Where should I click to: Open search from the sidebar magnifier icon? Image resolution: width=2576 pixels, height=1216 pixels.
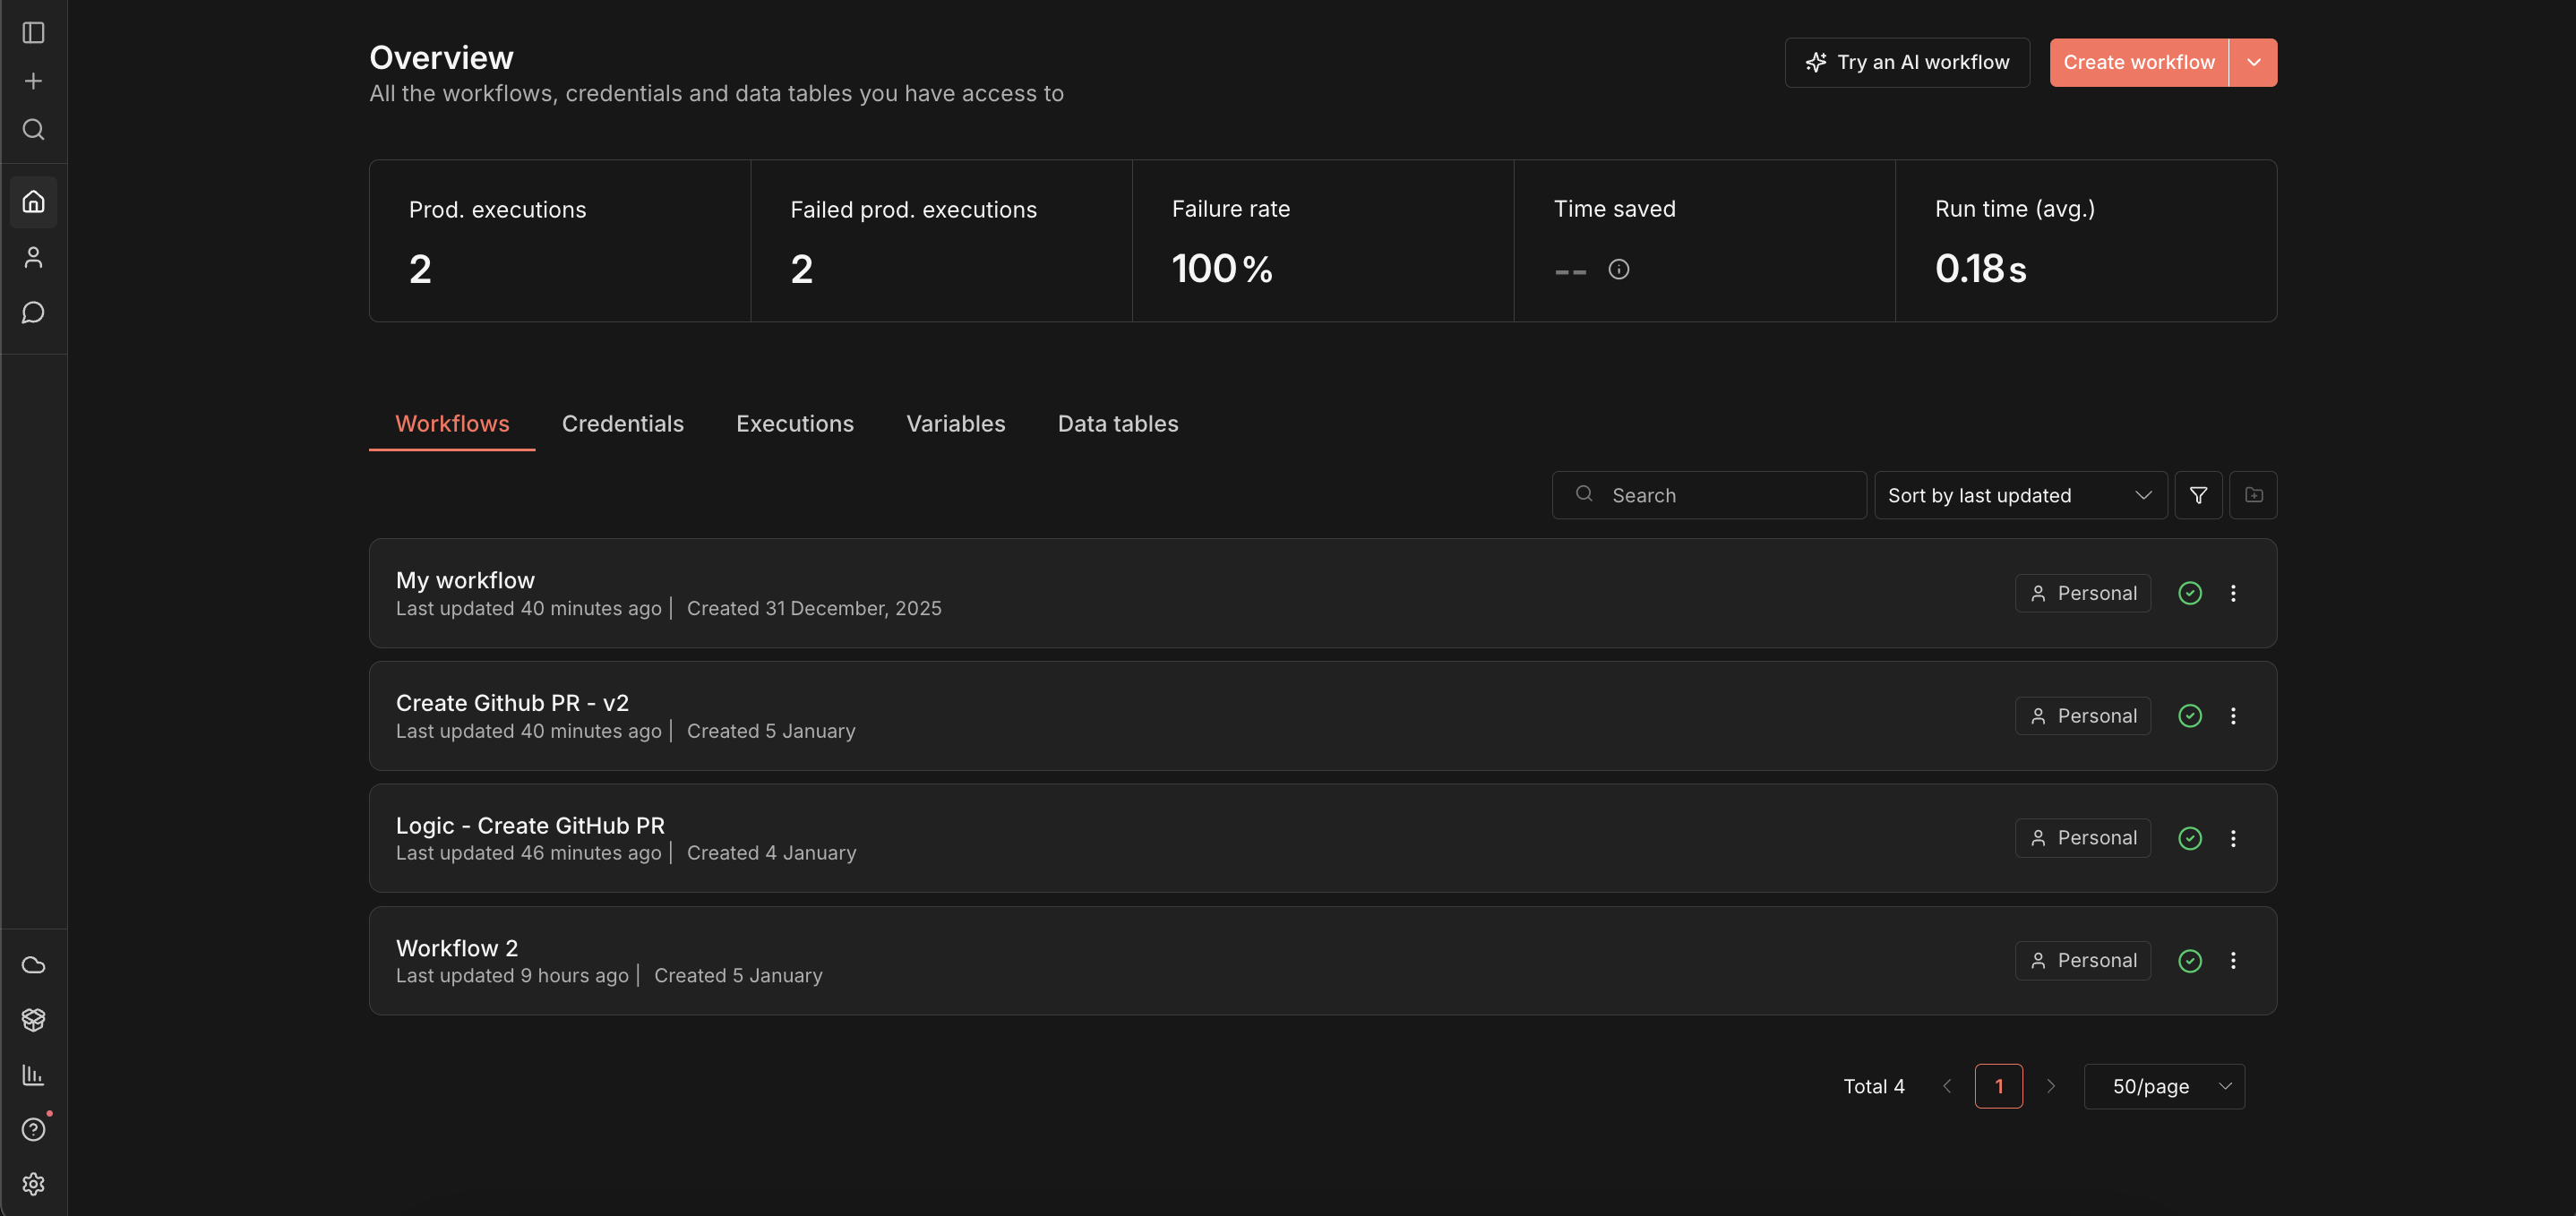tap(33, 130)
